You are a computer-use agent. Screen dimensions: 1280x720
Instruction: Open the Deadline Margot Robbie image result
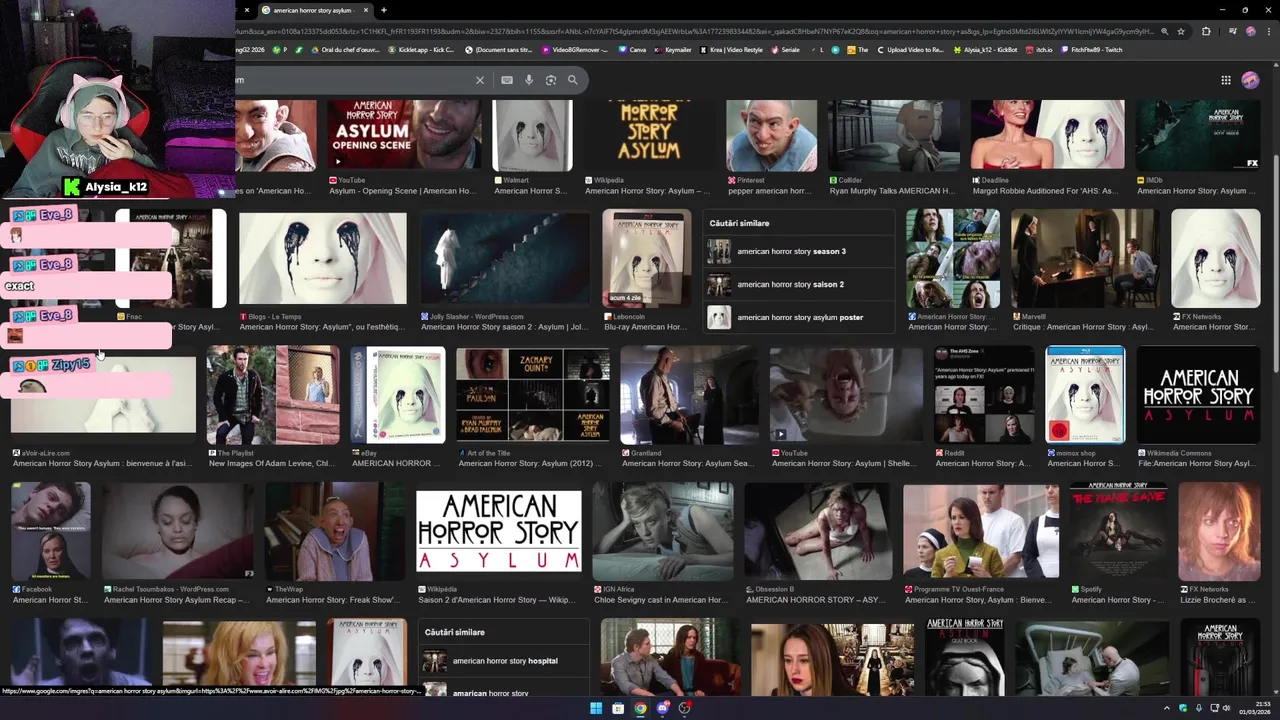(x=1047, y=135)
